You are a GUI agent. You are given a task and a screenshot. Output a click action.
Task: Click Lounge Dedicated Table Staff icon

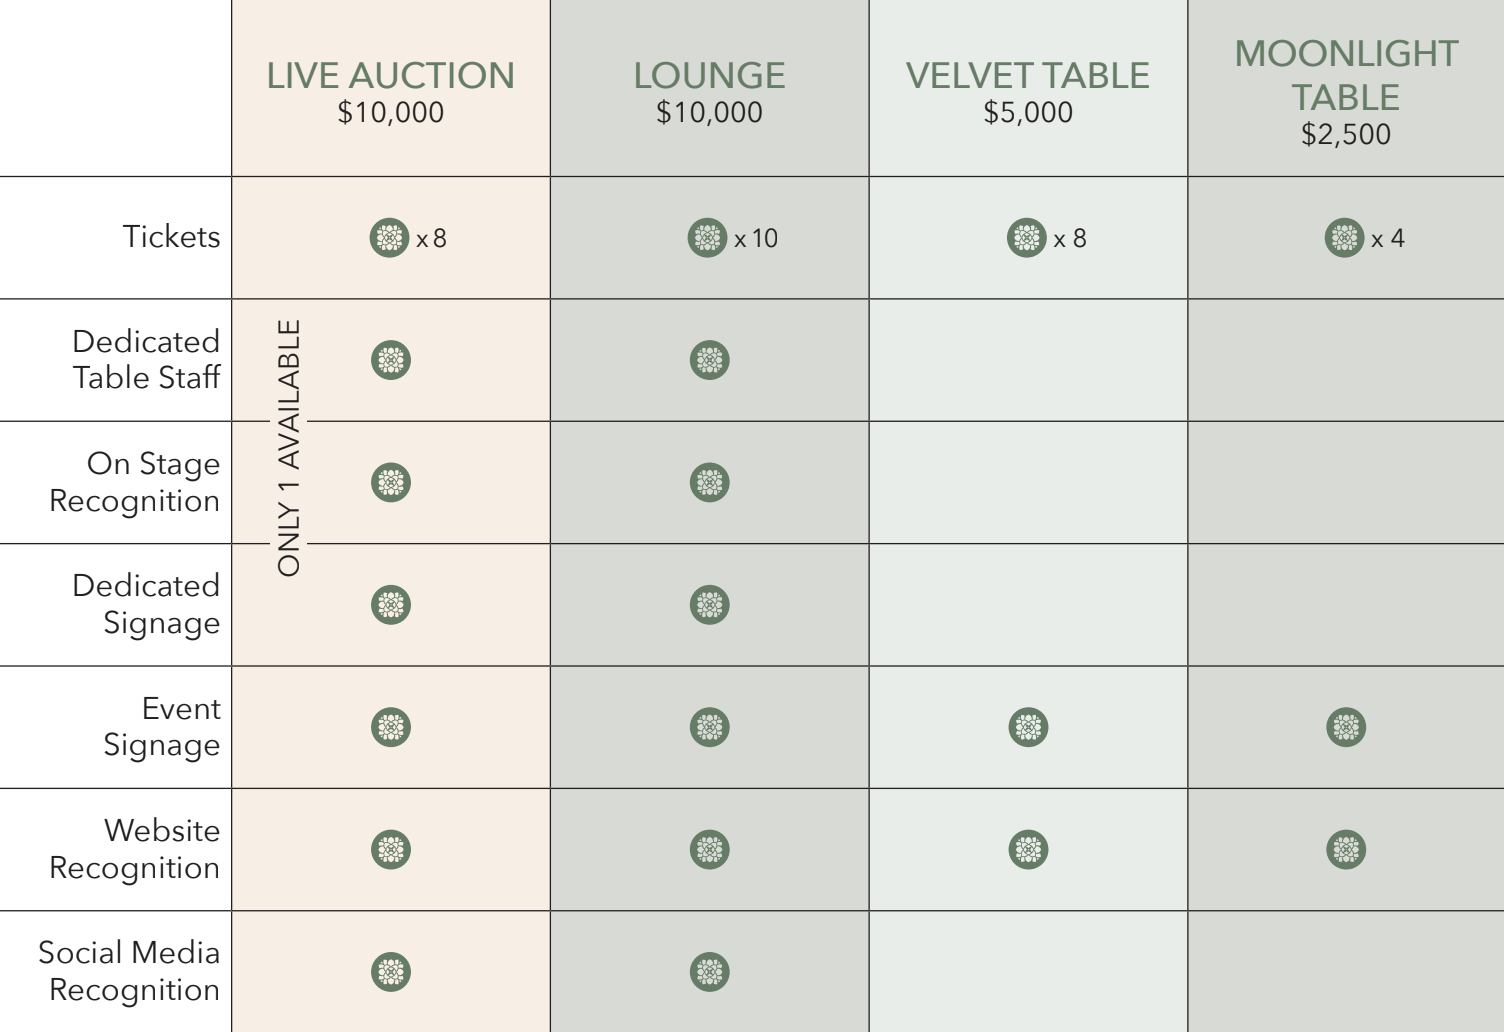point(710,360)
